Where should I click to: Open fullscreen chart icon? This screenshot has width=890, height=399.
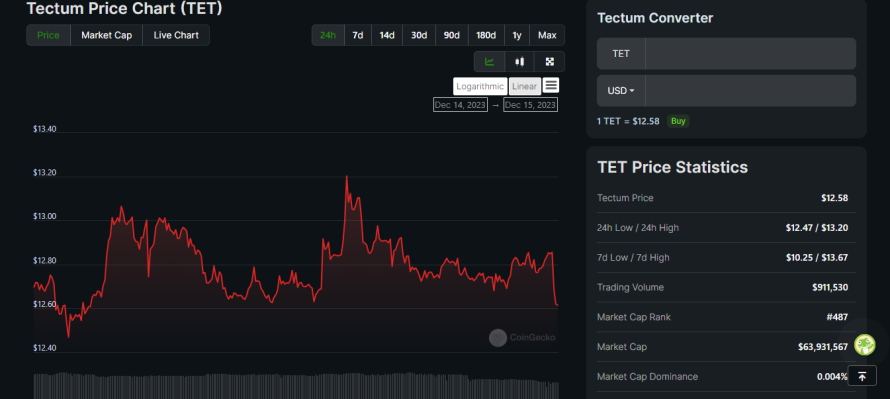coord(549,62)
